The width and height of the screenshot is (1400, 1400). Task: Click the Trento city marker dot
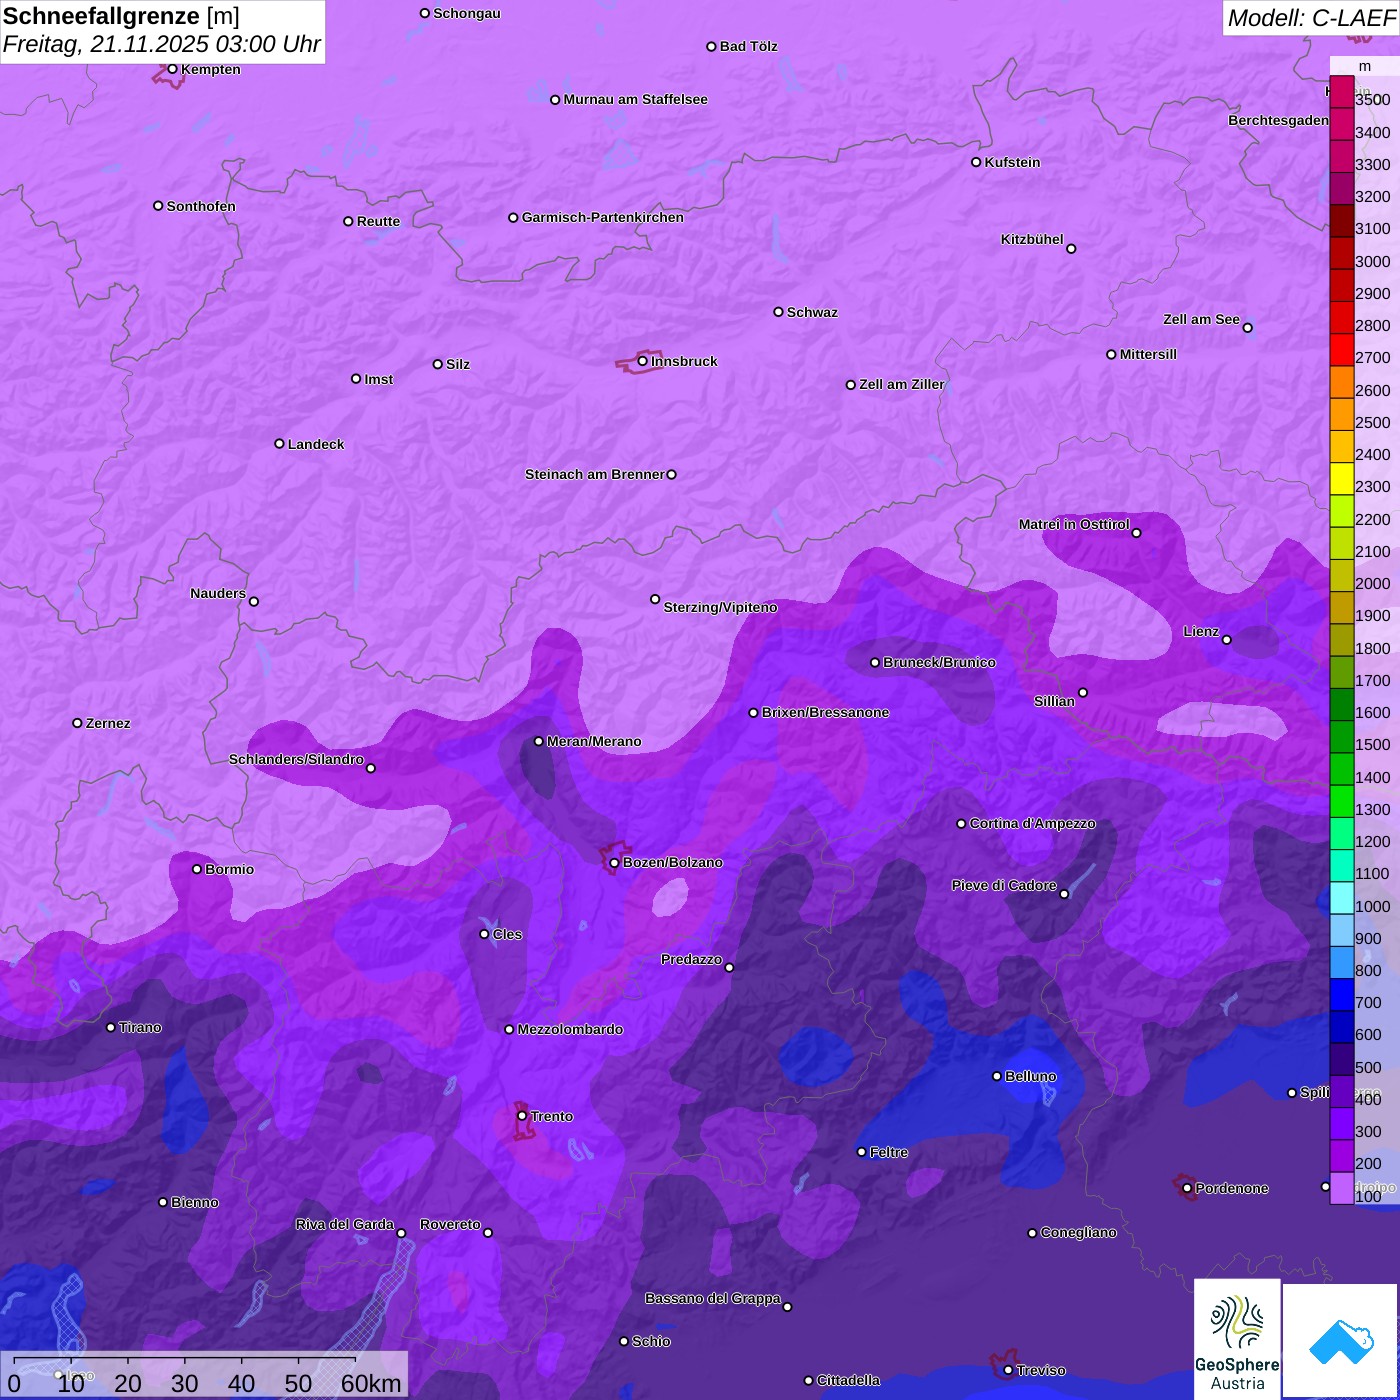(x=521, y=1116)
